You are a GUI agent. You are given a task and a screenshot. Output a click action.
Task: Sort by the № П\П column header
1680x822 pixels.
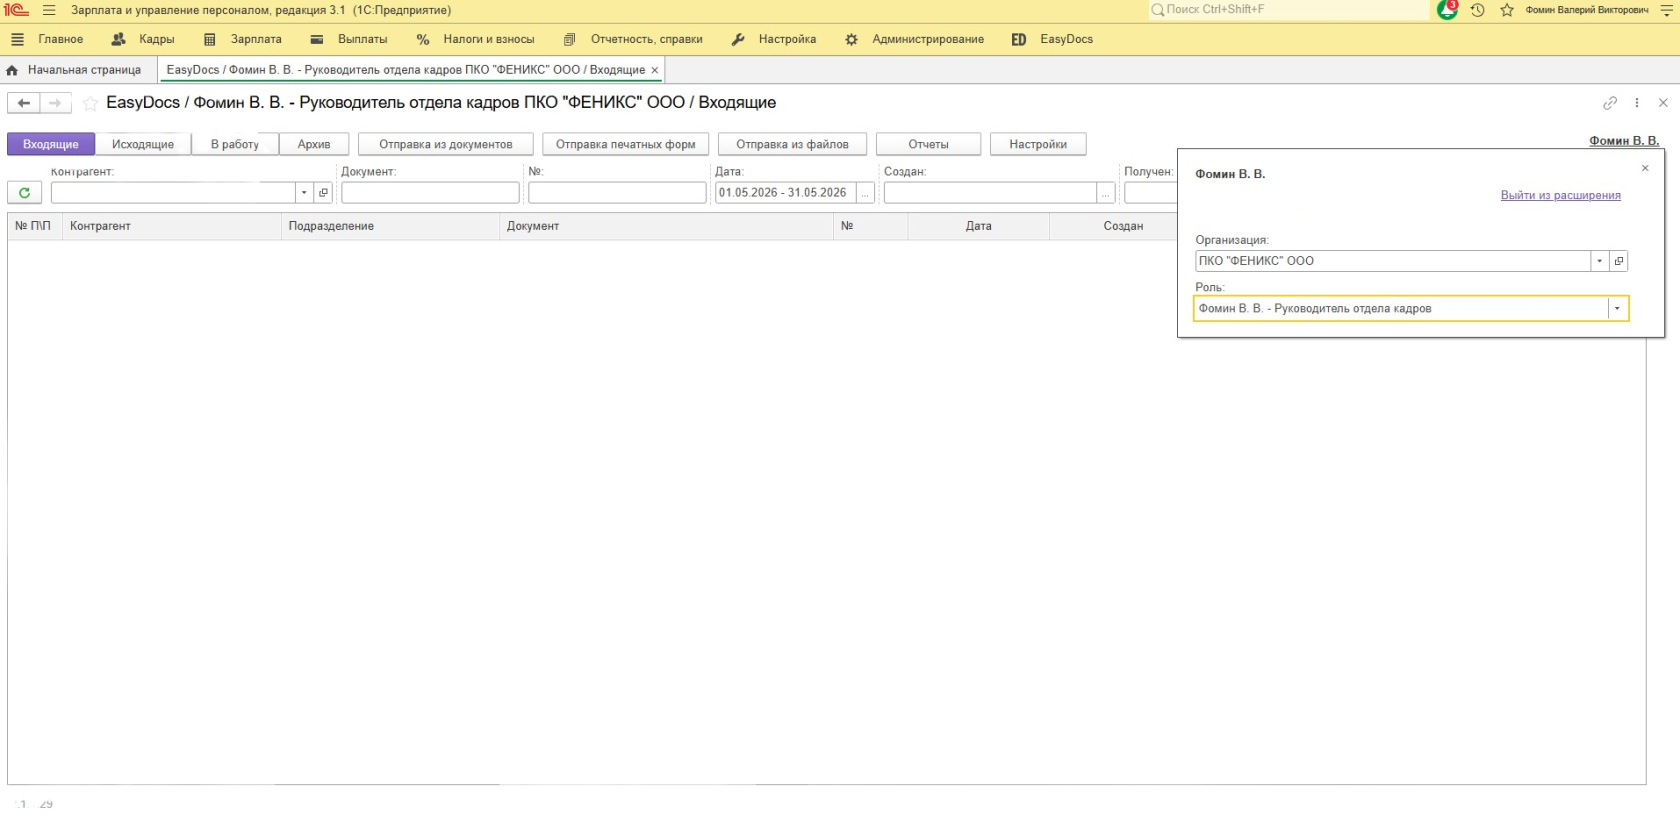click(35, 227)
